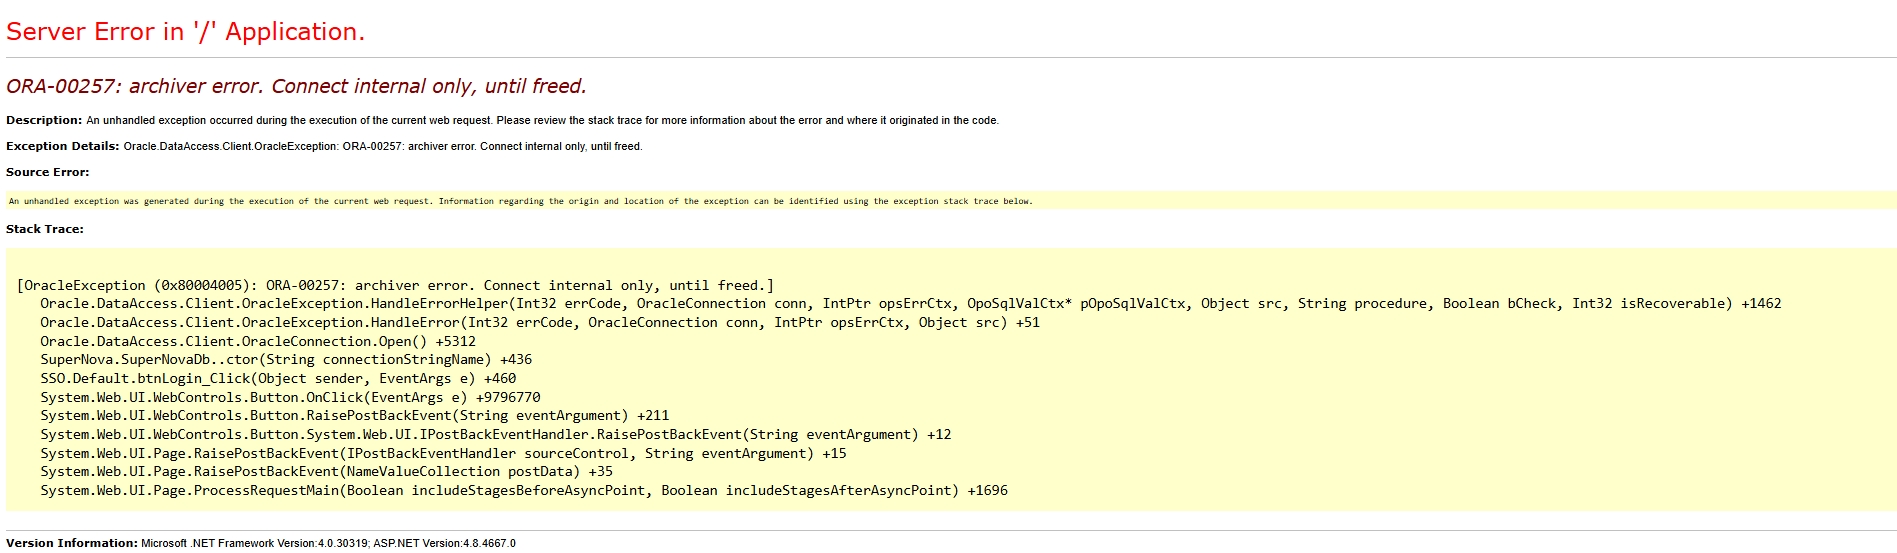The width and height of the screenshot is (1897, 553).
Task: Click the SSO.Default.btnLogin_Click stack trace line
Action: (278, 378)
